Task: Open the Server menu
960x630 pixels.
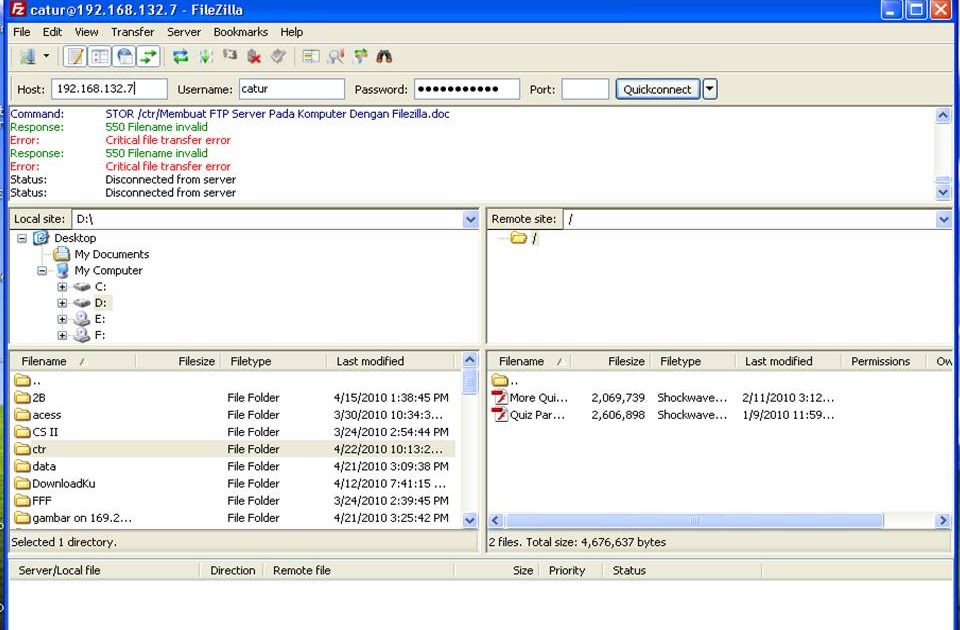Action: (x=184, y=32)
